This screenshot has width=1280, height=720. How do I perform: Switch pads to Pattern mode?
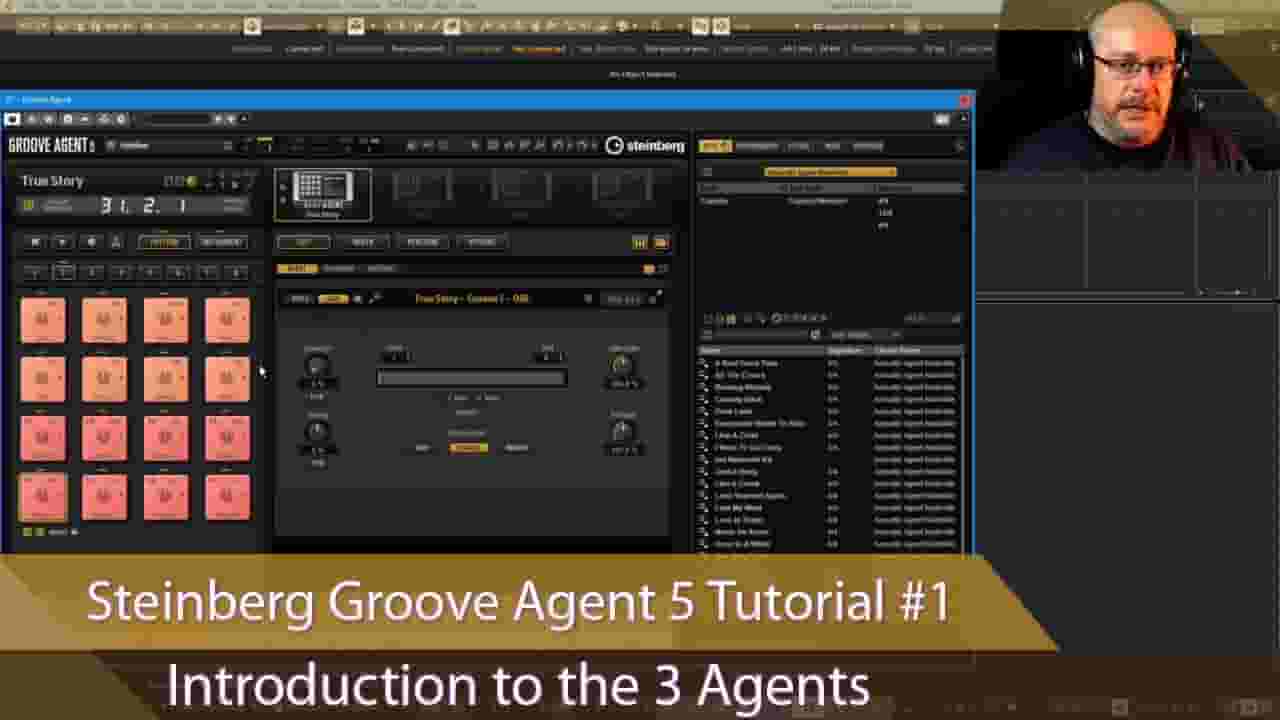(164, 242)
